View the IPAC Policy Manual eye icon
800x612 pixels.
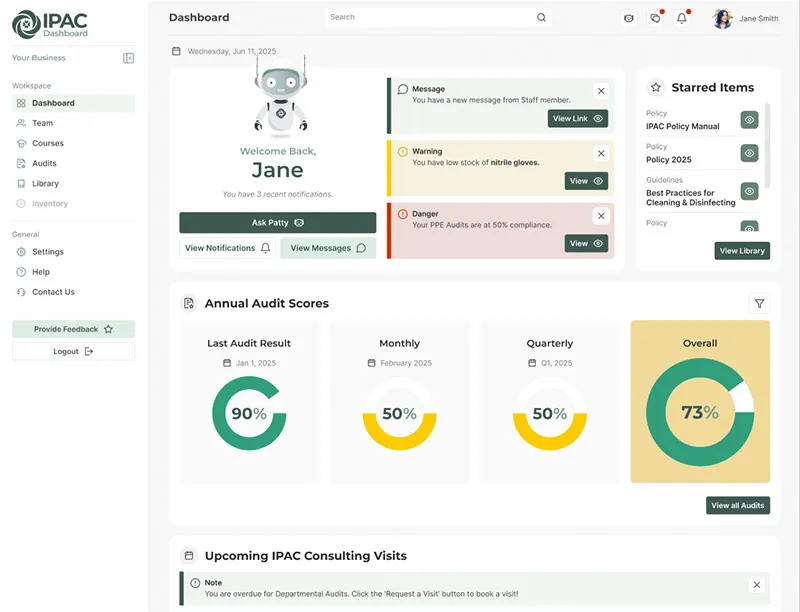749,120
